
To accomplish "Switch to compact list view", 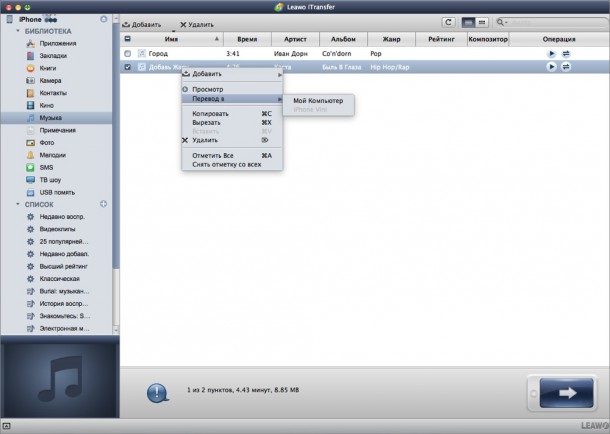I will coord(482,23).
